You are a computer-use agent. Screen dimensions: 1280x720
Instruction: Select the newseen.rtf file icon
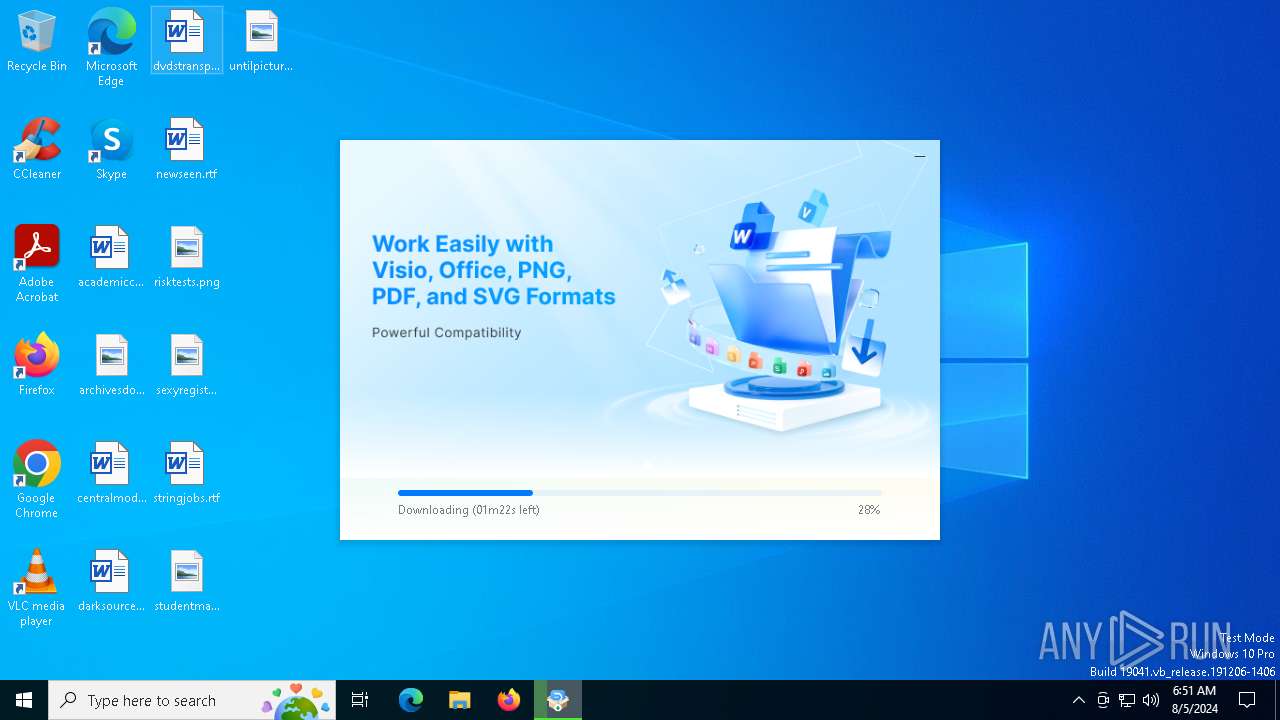(186, 150)
